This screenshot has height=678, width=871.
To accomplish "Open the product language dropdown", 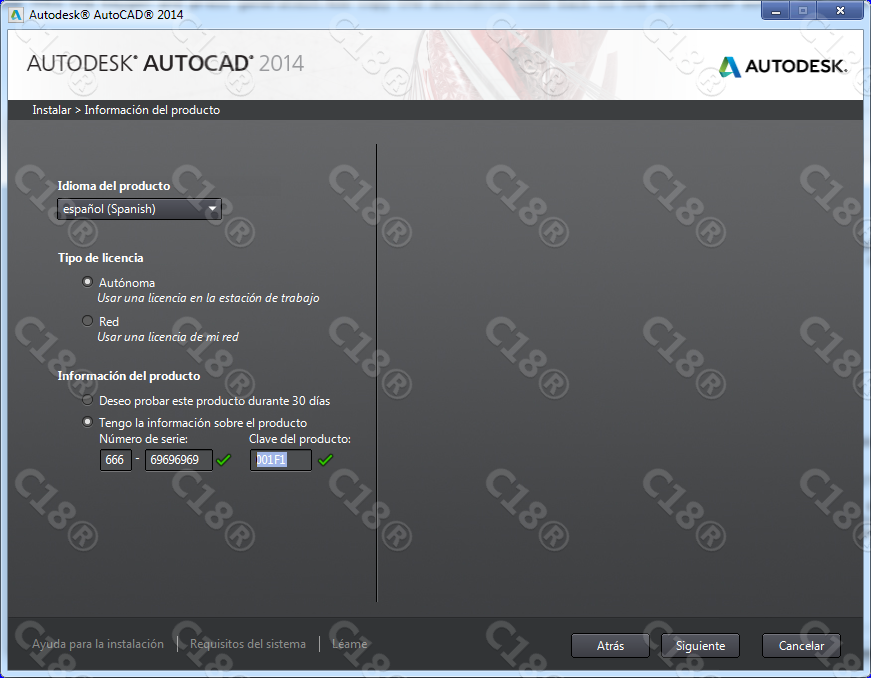I will tap(139, 209).
